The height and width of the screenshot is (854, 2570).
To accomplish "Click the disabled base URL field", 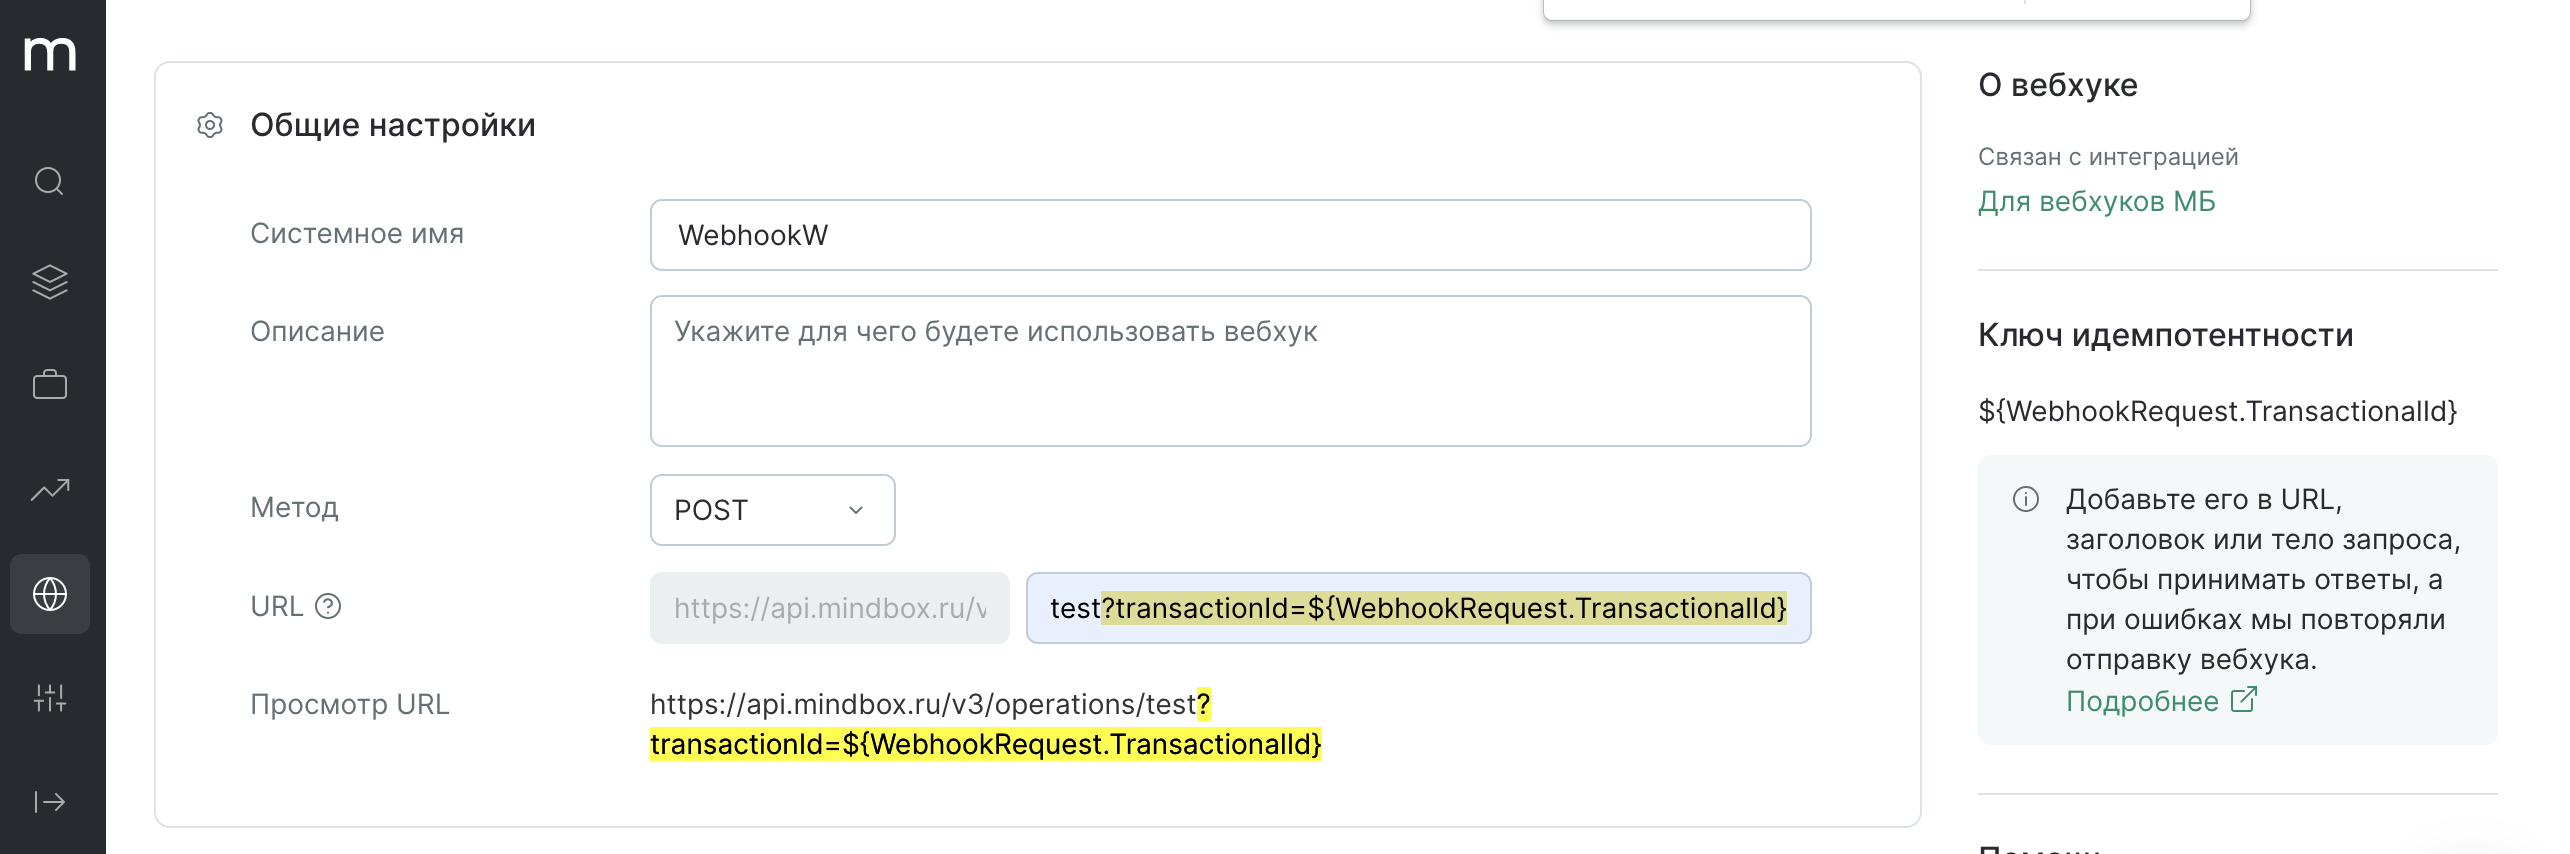I will pyautogui.click(x=830, y=608).
